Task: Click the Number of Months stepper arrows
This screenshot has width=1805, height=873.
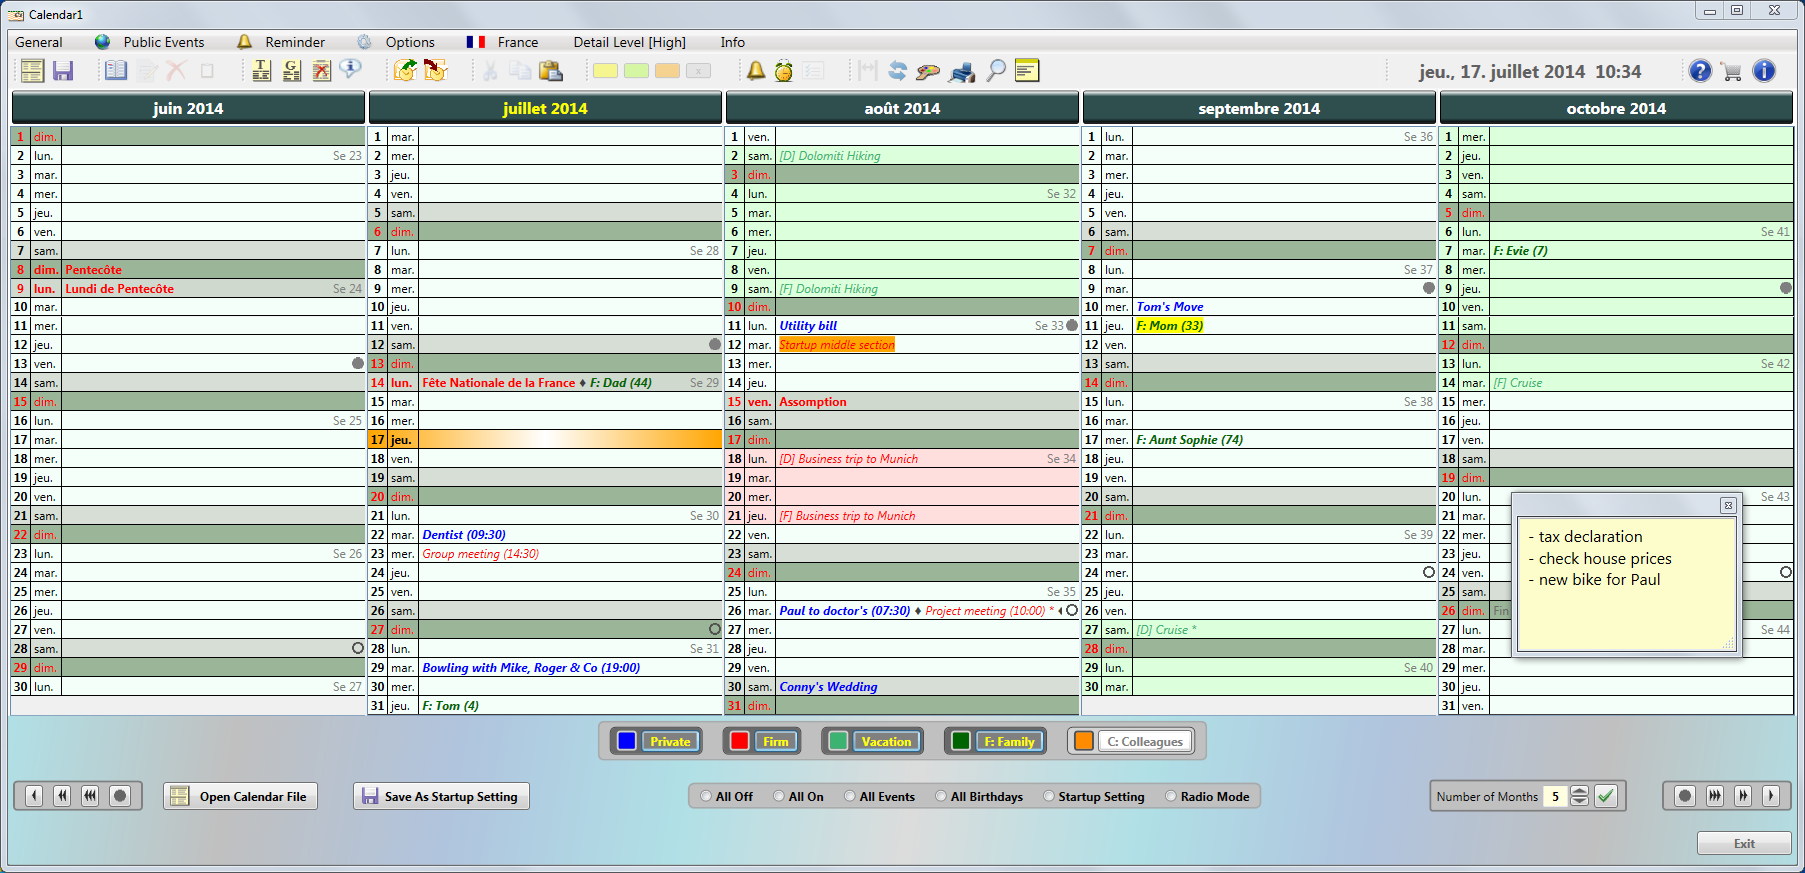Action: click(x=1579, y=796)
